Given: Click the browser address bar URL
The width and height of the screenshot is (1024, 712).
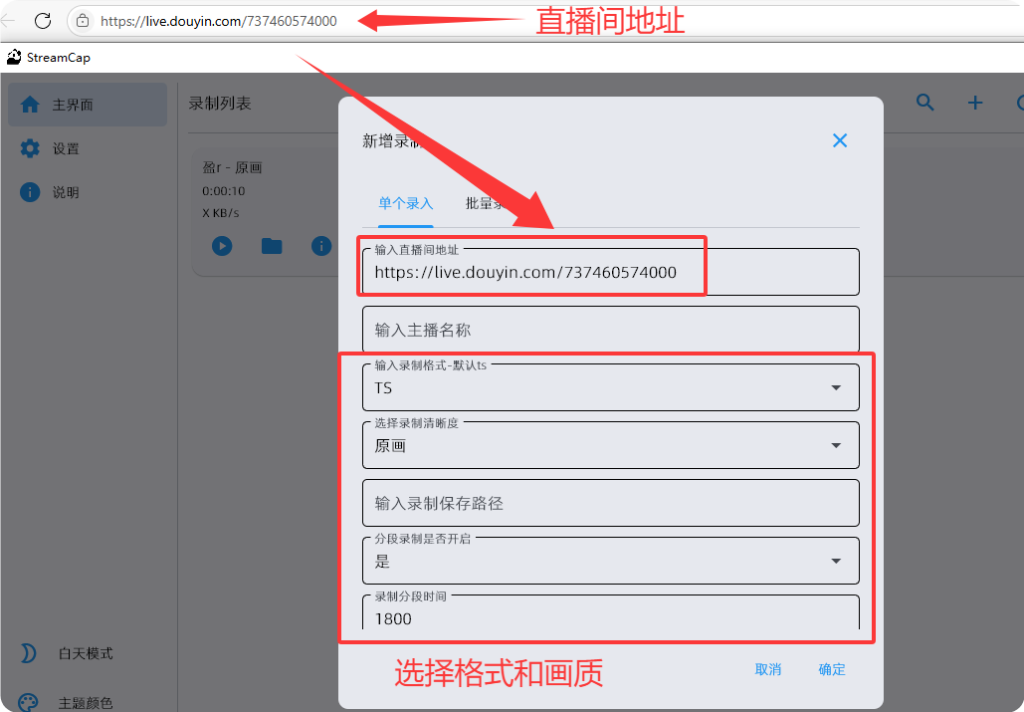Looking at the screenshot, I should (218, 21).
